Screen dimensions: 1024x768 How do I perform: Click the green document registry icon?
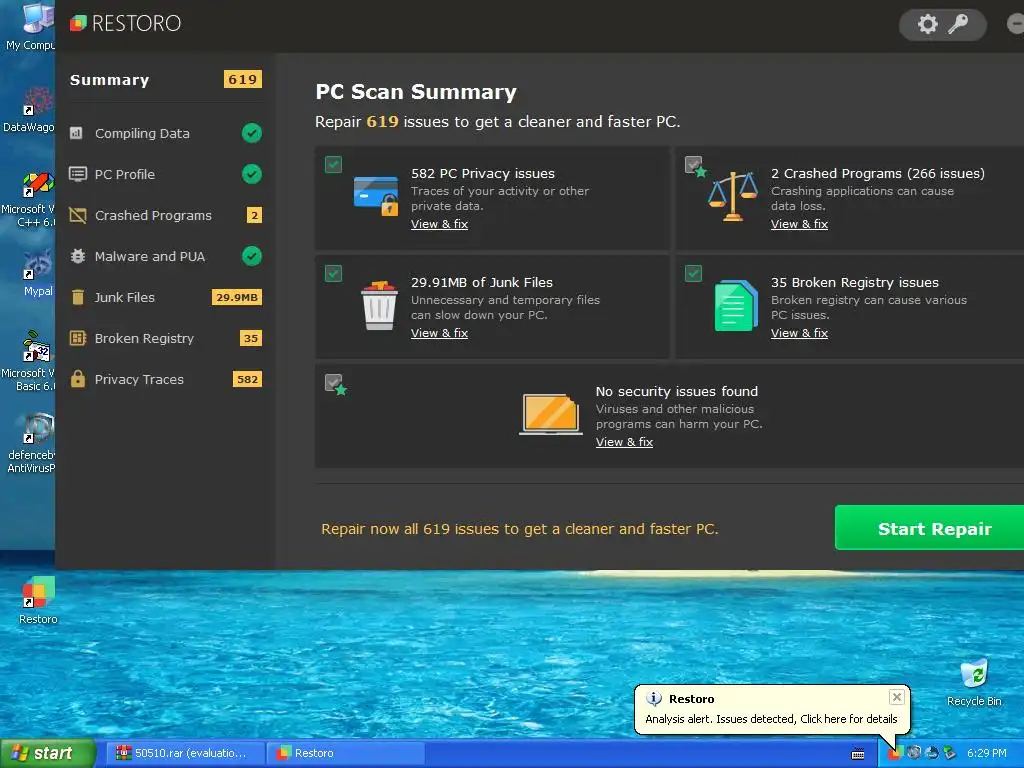point(736,306)
